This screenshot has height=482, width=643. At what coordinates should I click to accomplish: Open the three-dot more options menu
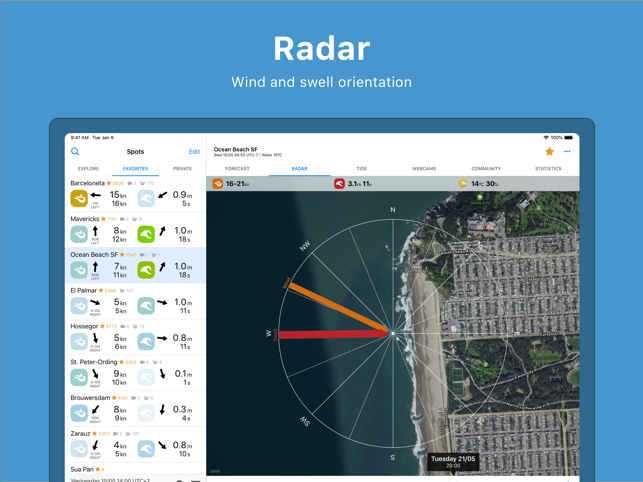coord(567,151)
